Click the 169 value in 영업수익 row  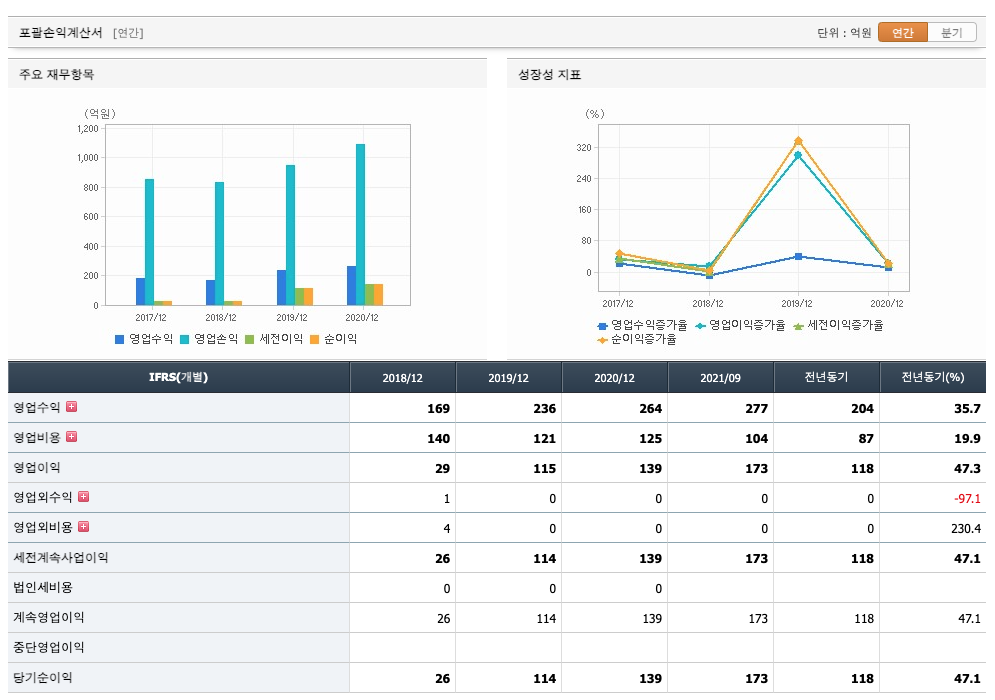tap(438, 409)
